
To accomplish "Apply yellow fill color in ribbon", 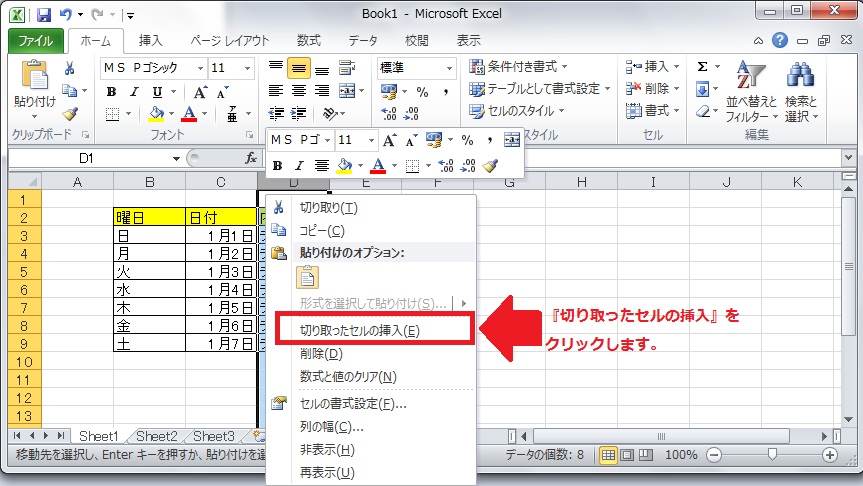I will [x=157, y=114].
